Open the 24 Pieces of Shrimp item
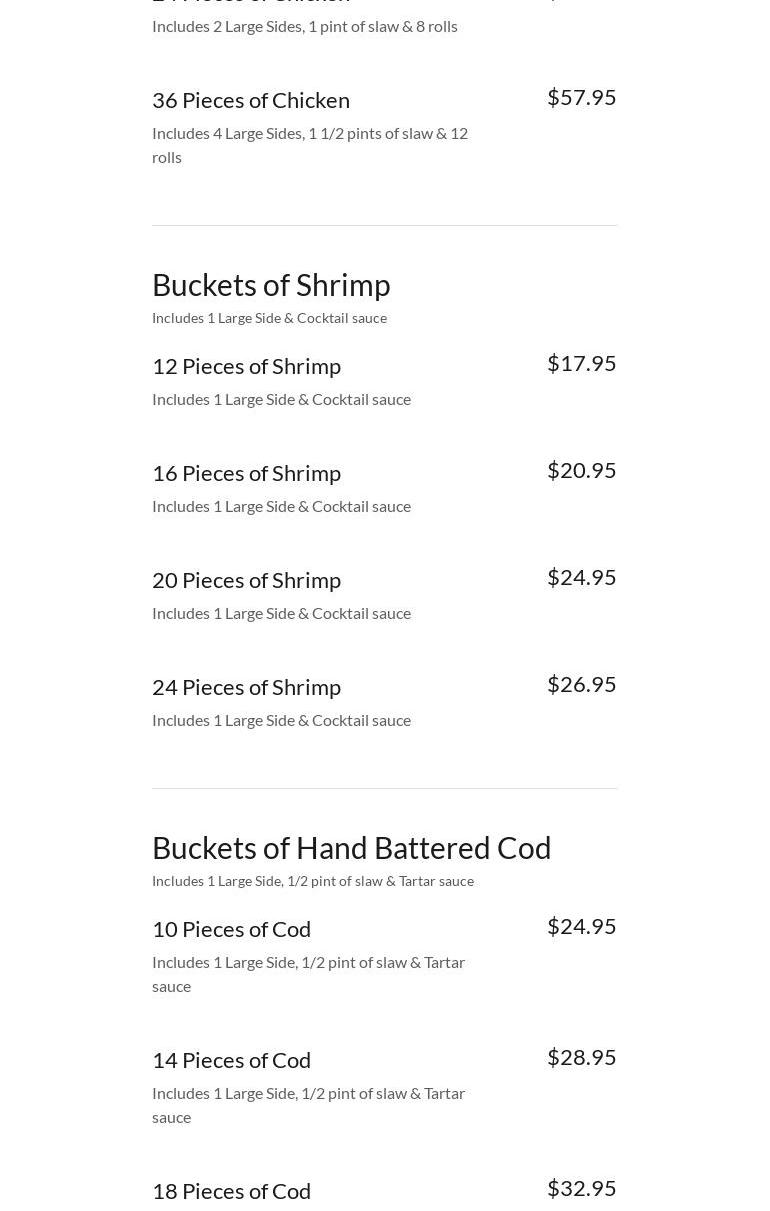 point(246,687)
